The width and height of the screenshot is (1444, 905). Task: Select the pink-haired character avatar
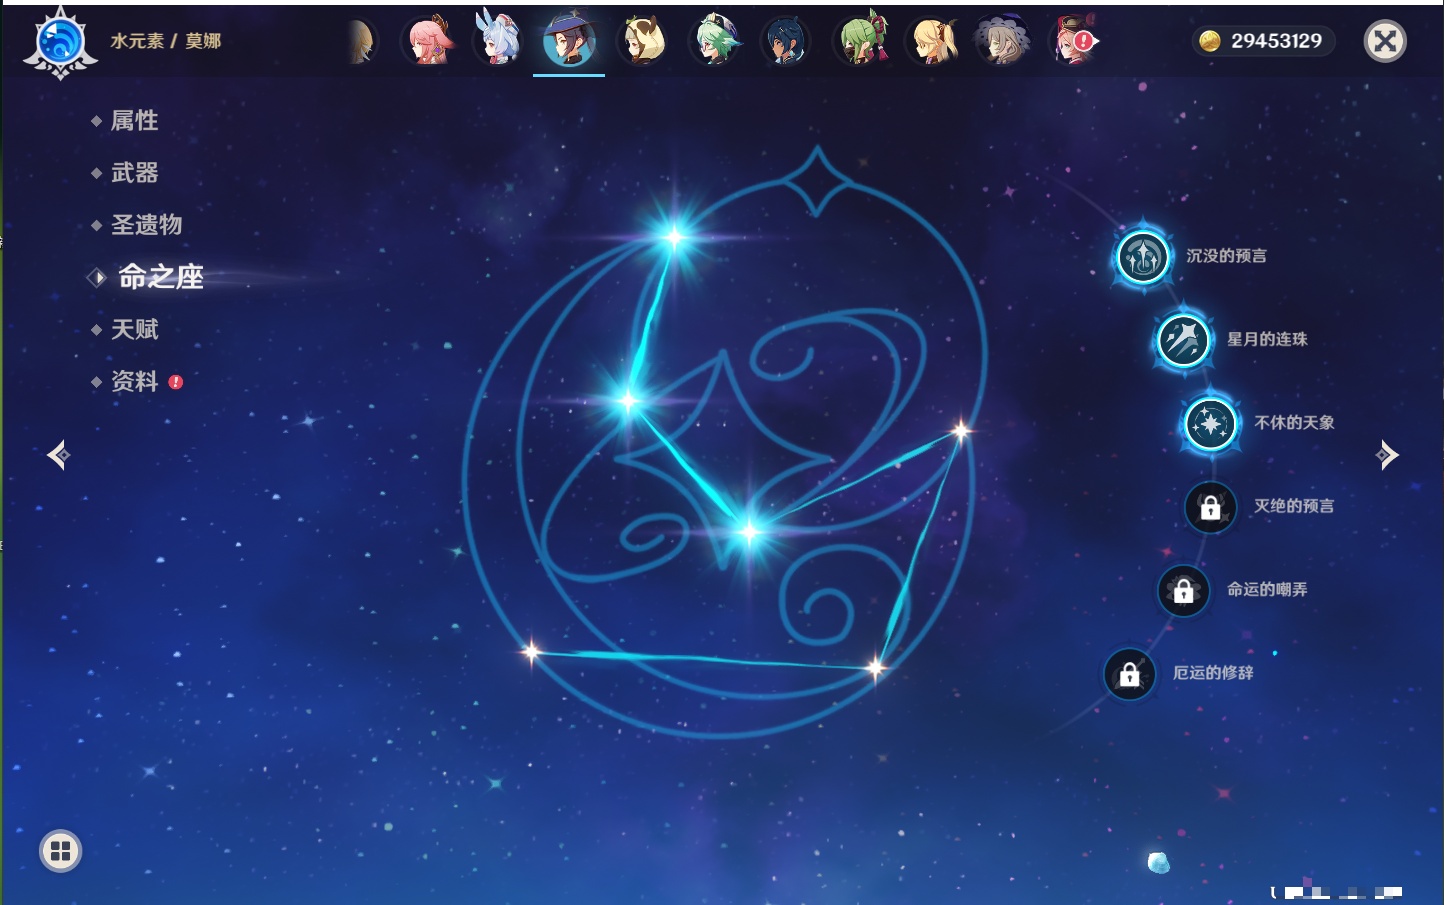(428, 41)
